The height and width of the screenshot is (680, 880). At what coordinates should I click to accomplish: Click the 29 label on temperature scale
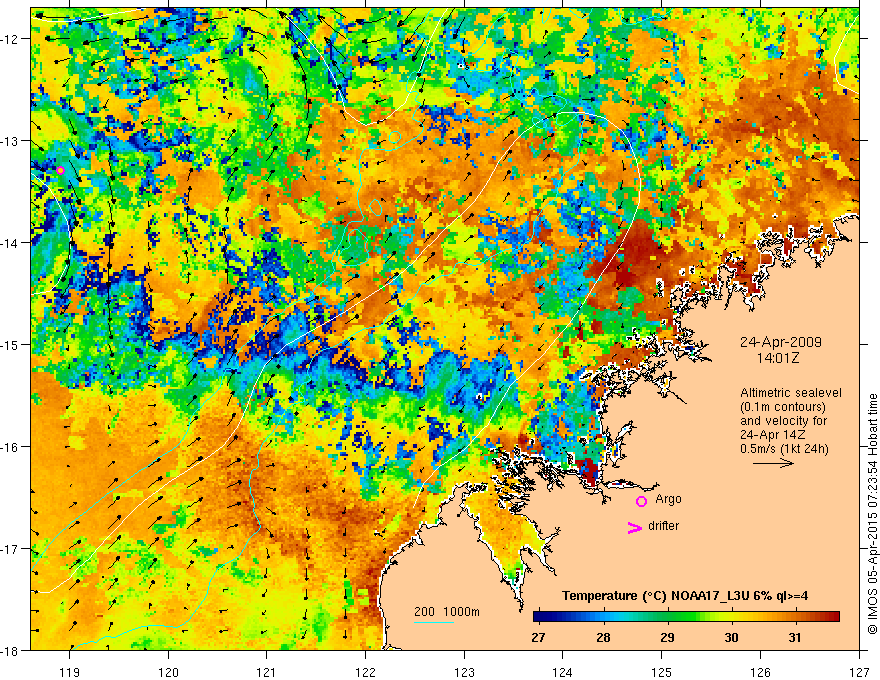(x=667, y=638)
